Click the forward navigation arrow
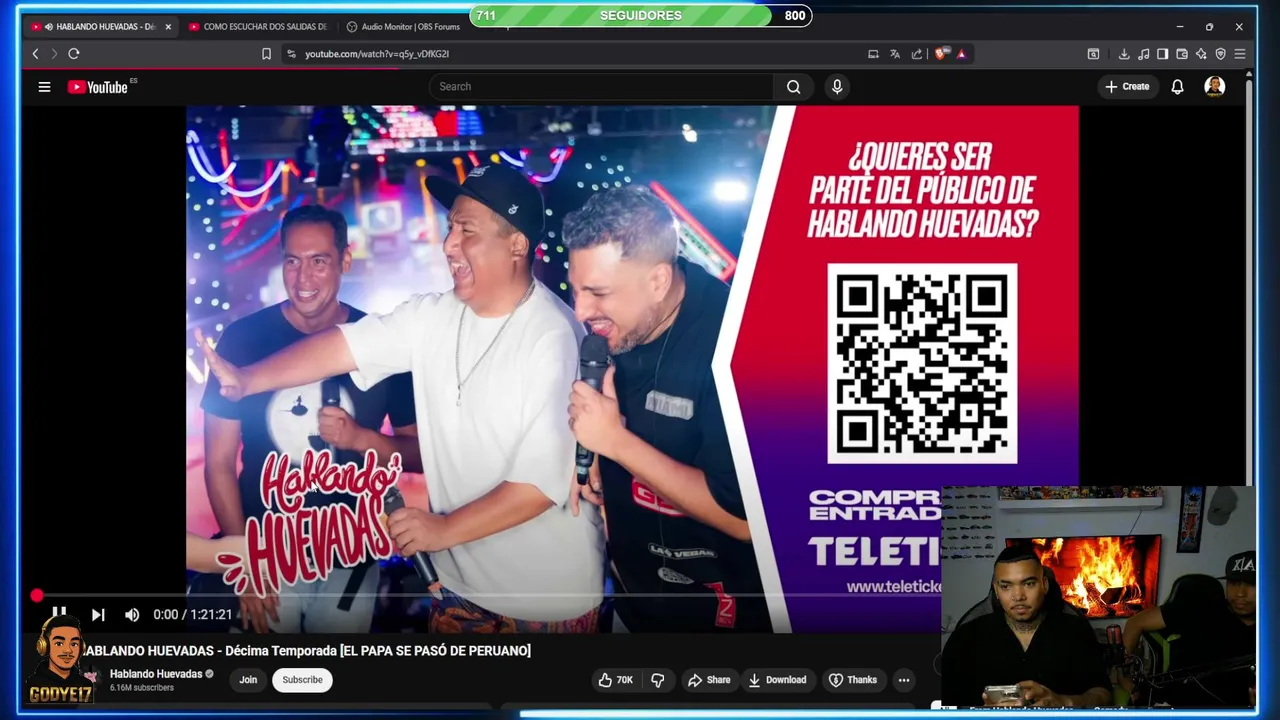Image resolution: width=1280 pixels, height=720 pixels. pos(54,54)
